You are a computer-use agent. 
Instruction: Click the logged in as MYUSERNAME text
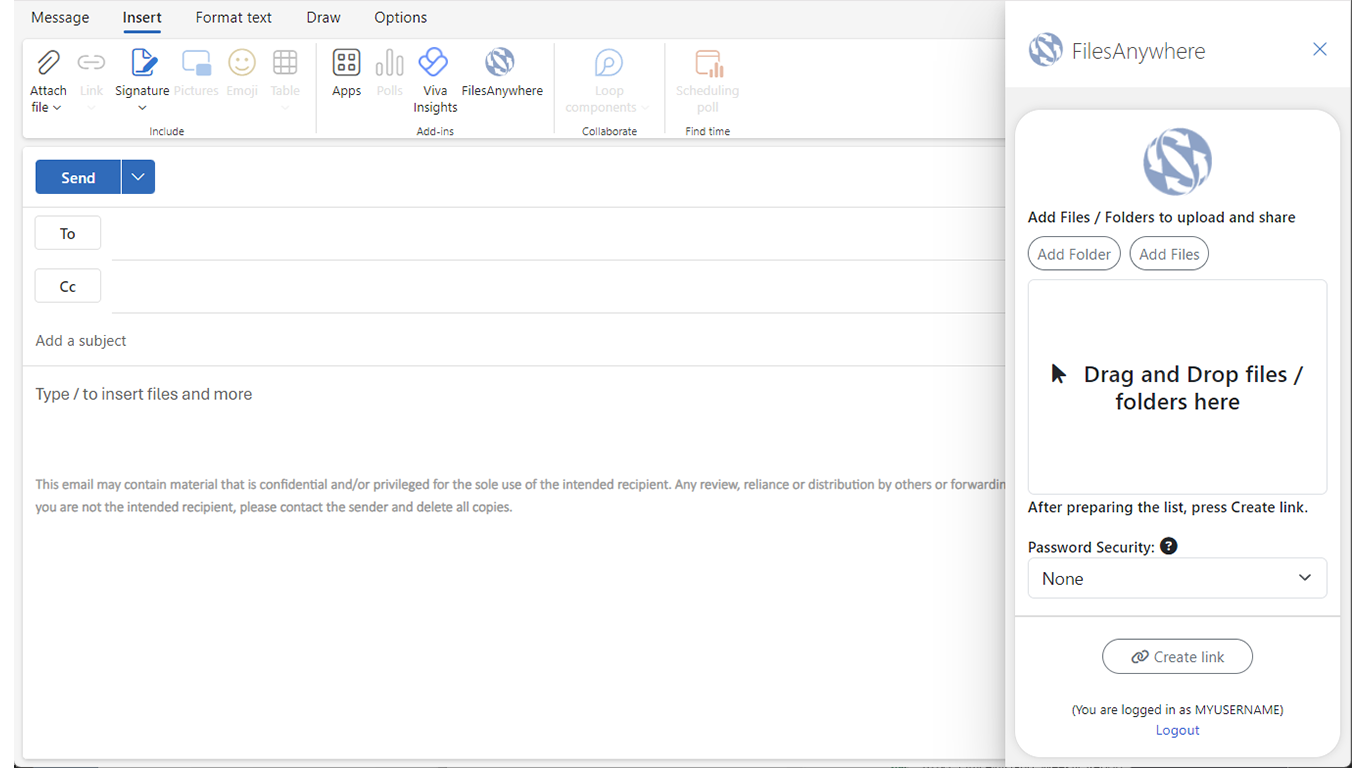click(x=1177, y=709)
